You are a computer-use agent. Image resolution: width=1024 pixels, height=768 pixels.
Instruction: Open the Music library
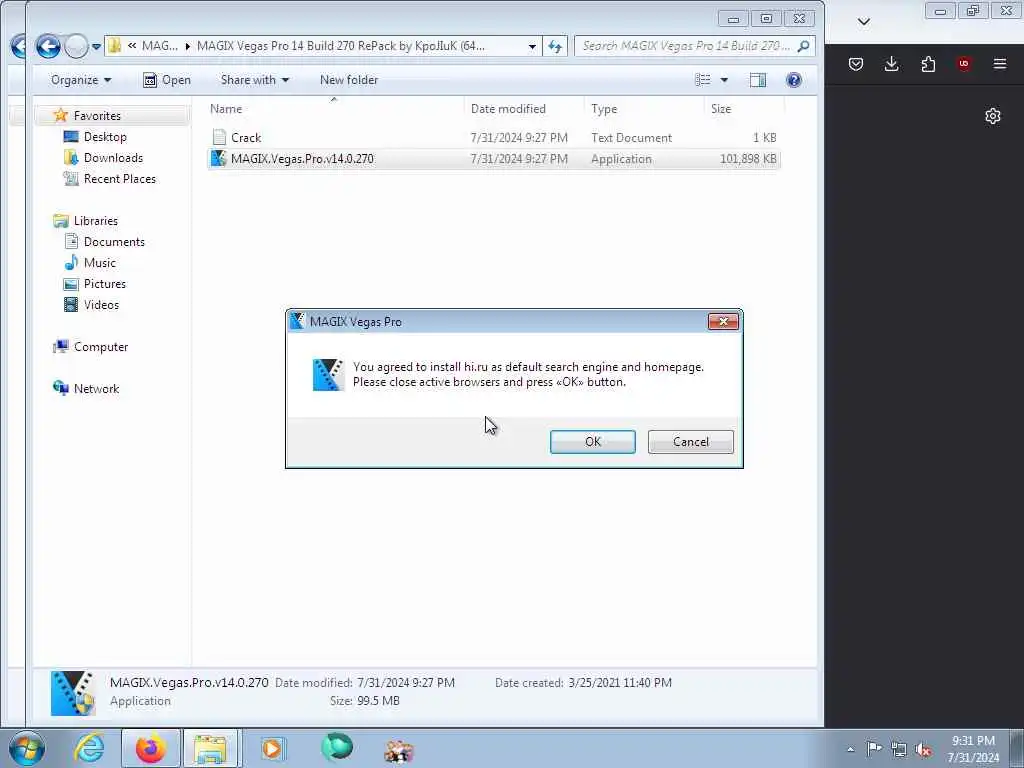pos(99,263)
